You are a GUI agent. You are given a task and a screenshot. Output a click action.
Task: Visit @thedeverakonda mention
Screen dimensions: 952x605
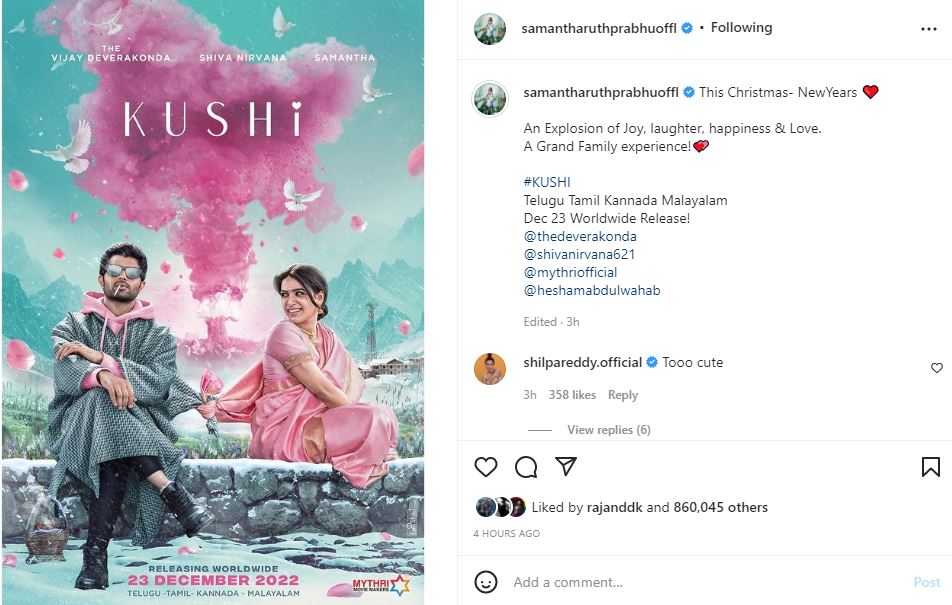tap(580, 236)
